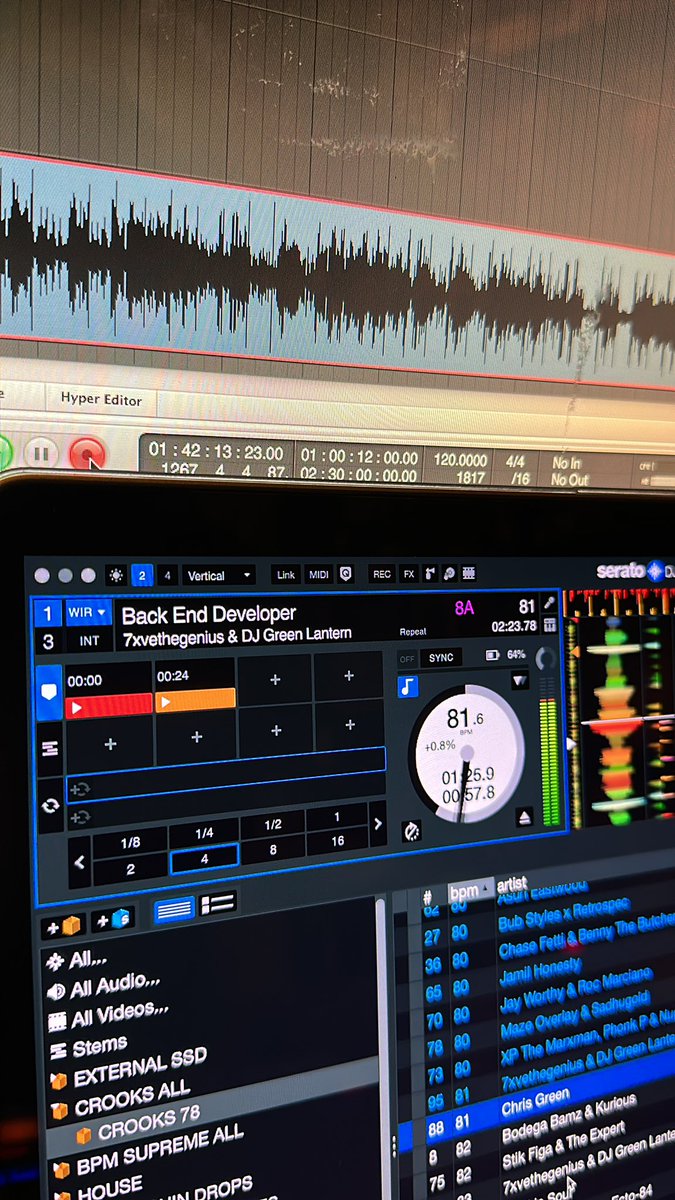This screenshot has width=675, height=1200.
Task: Click the calendar grid icon below pencil
Action: coord(550,625)
